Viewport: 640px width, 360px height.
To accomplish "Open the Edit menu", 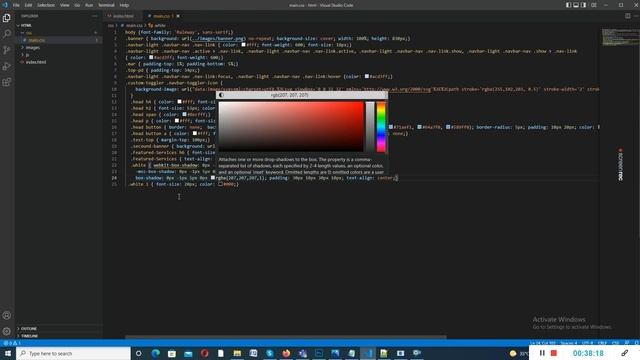I will pyautogui.click(x=28, y=5).
